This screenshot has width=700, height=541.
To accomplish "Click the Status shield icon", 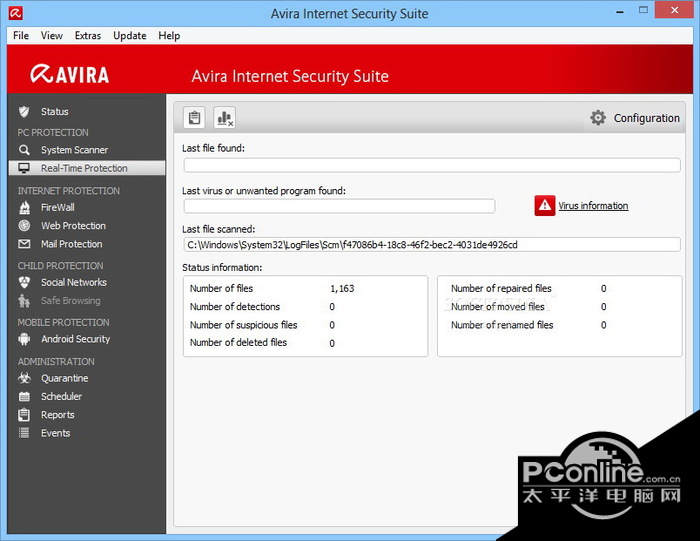I will (x=24, y=112).
